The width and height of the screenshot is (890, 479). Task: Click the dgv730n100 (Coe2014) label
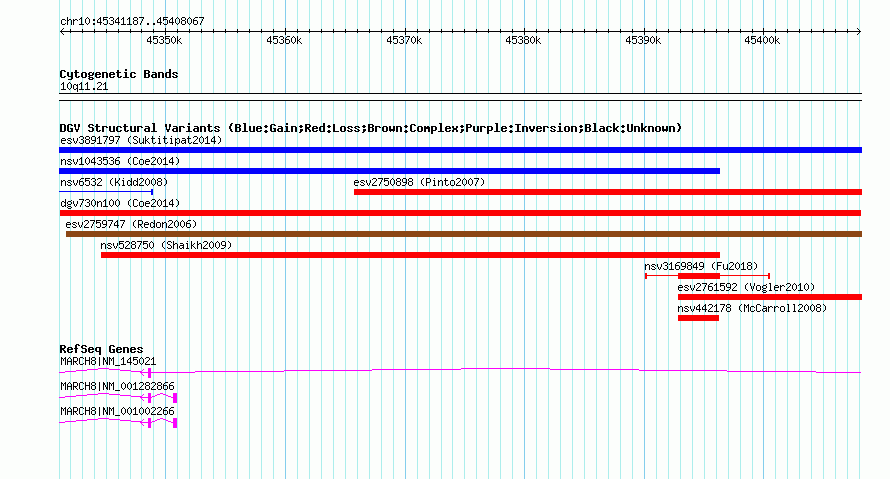pos(120,203)
